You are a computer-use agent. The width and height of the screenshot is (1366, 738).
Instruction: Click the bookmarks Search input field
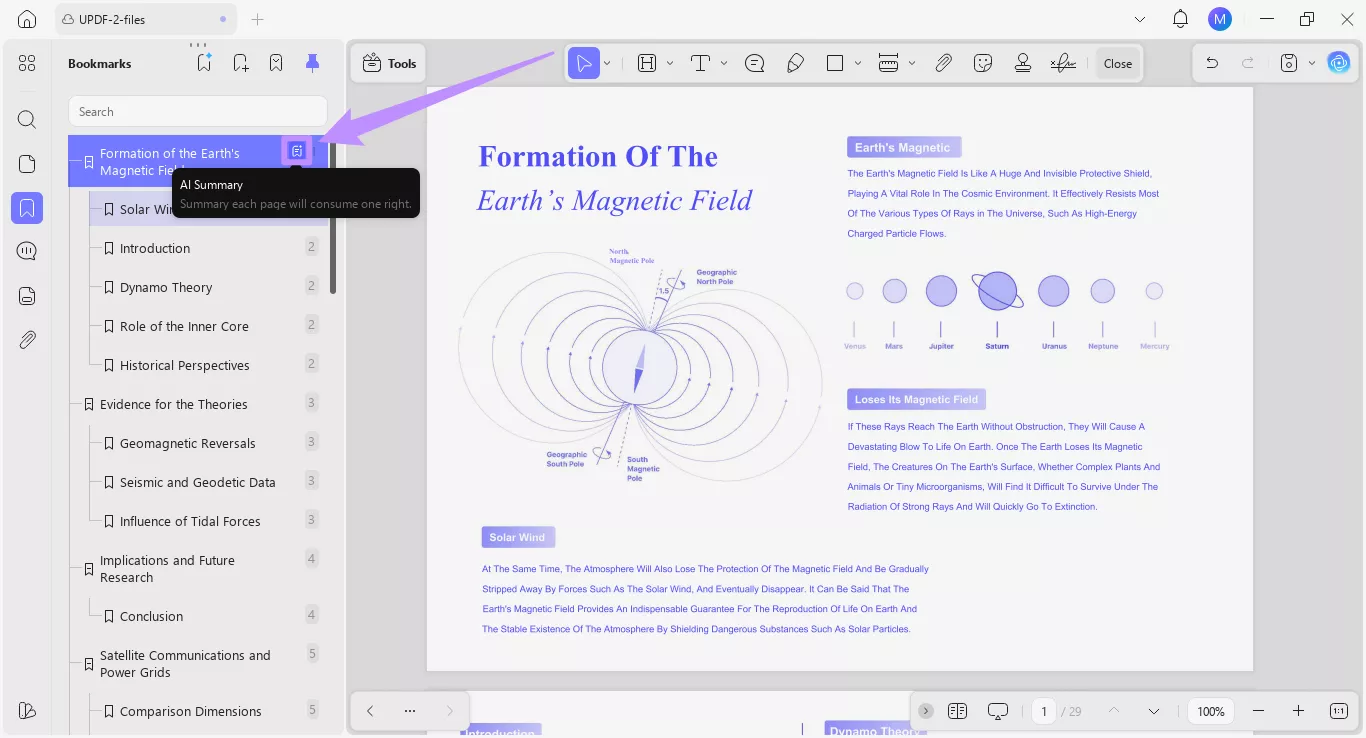point(198,112)
